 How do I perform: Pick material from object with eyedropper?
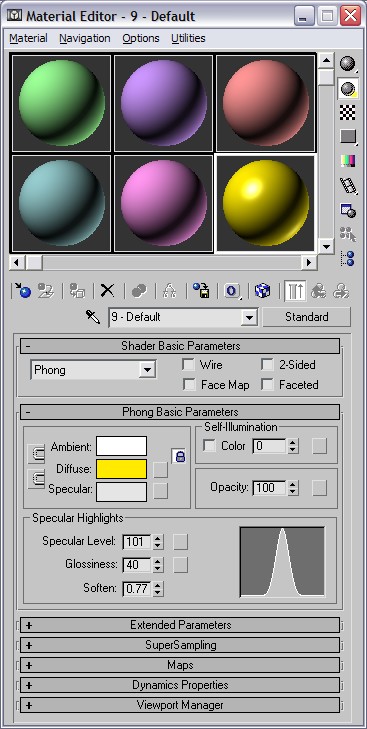click(x=93, y=318)
